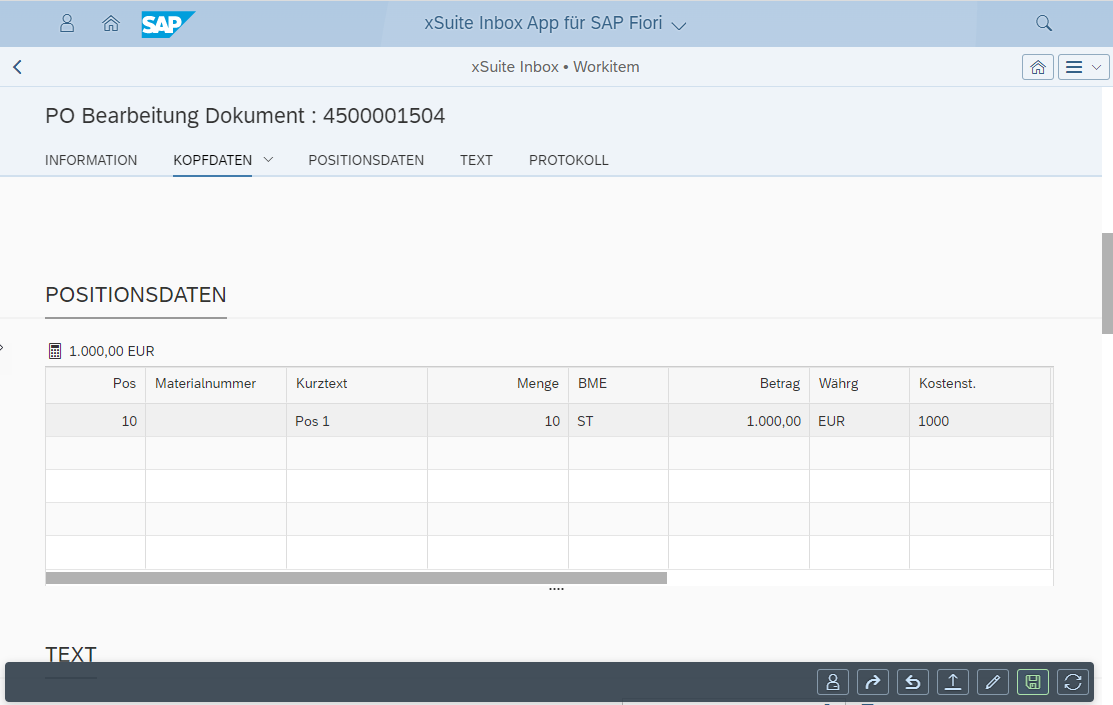Screen dimensions: 1113x705
Task: Click the upload icon in footer toolbar
Action: point(952,682)
